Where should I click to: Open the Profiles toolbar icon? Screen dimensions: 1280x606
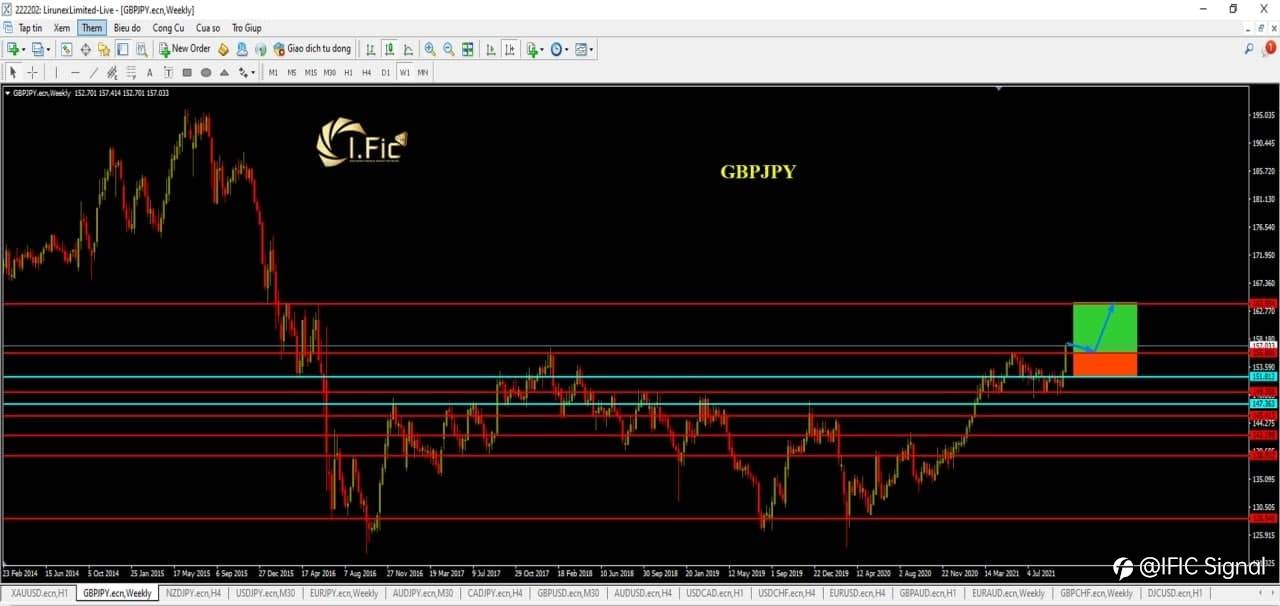click(38, 49)
